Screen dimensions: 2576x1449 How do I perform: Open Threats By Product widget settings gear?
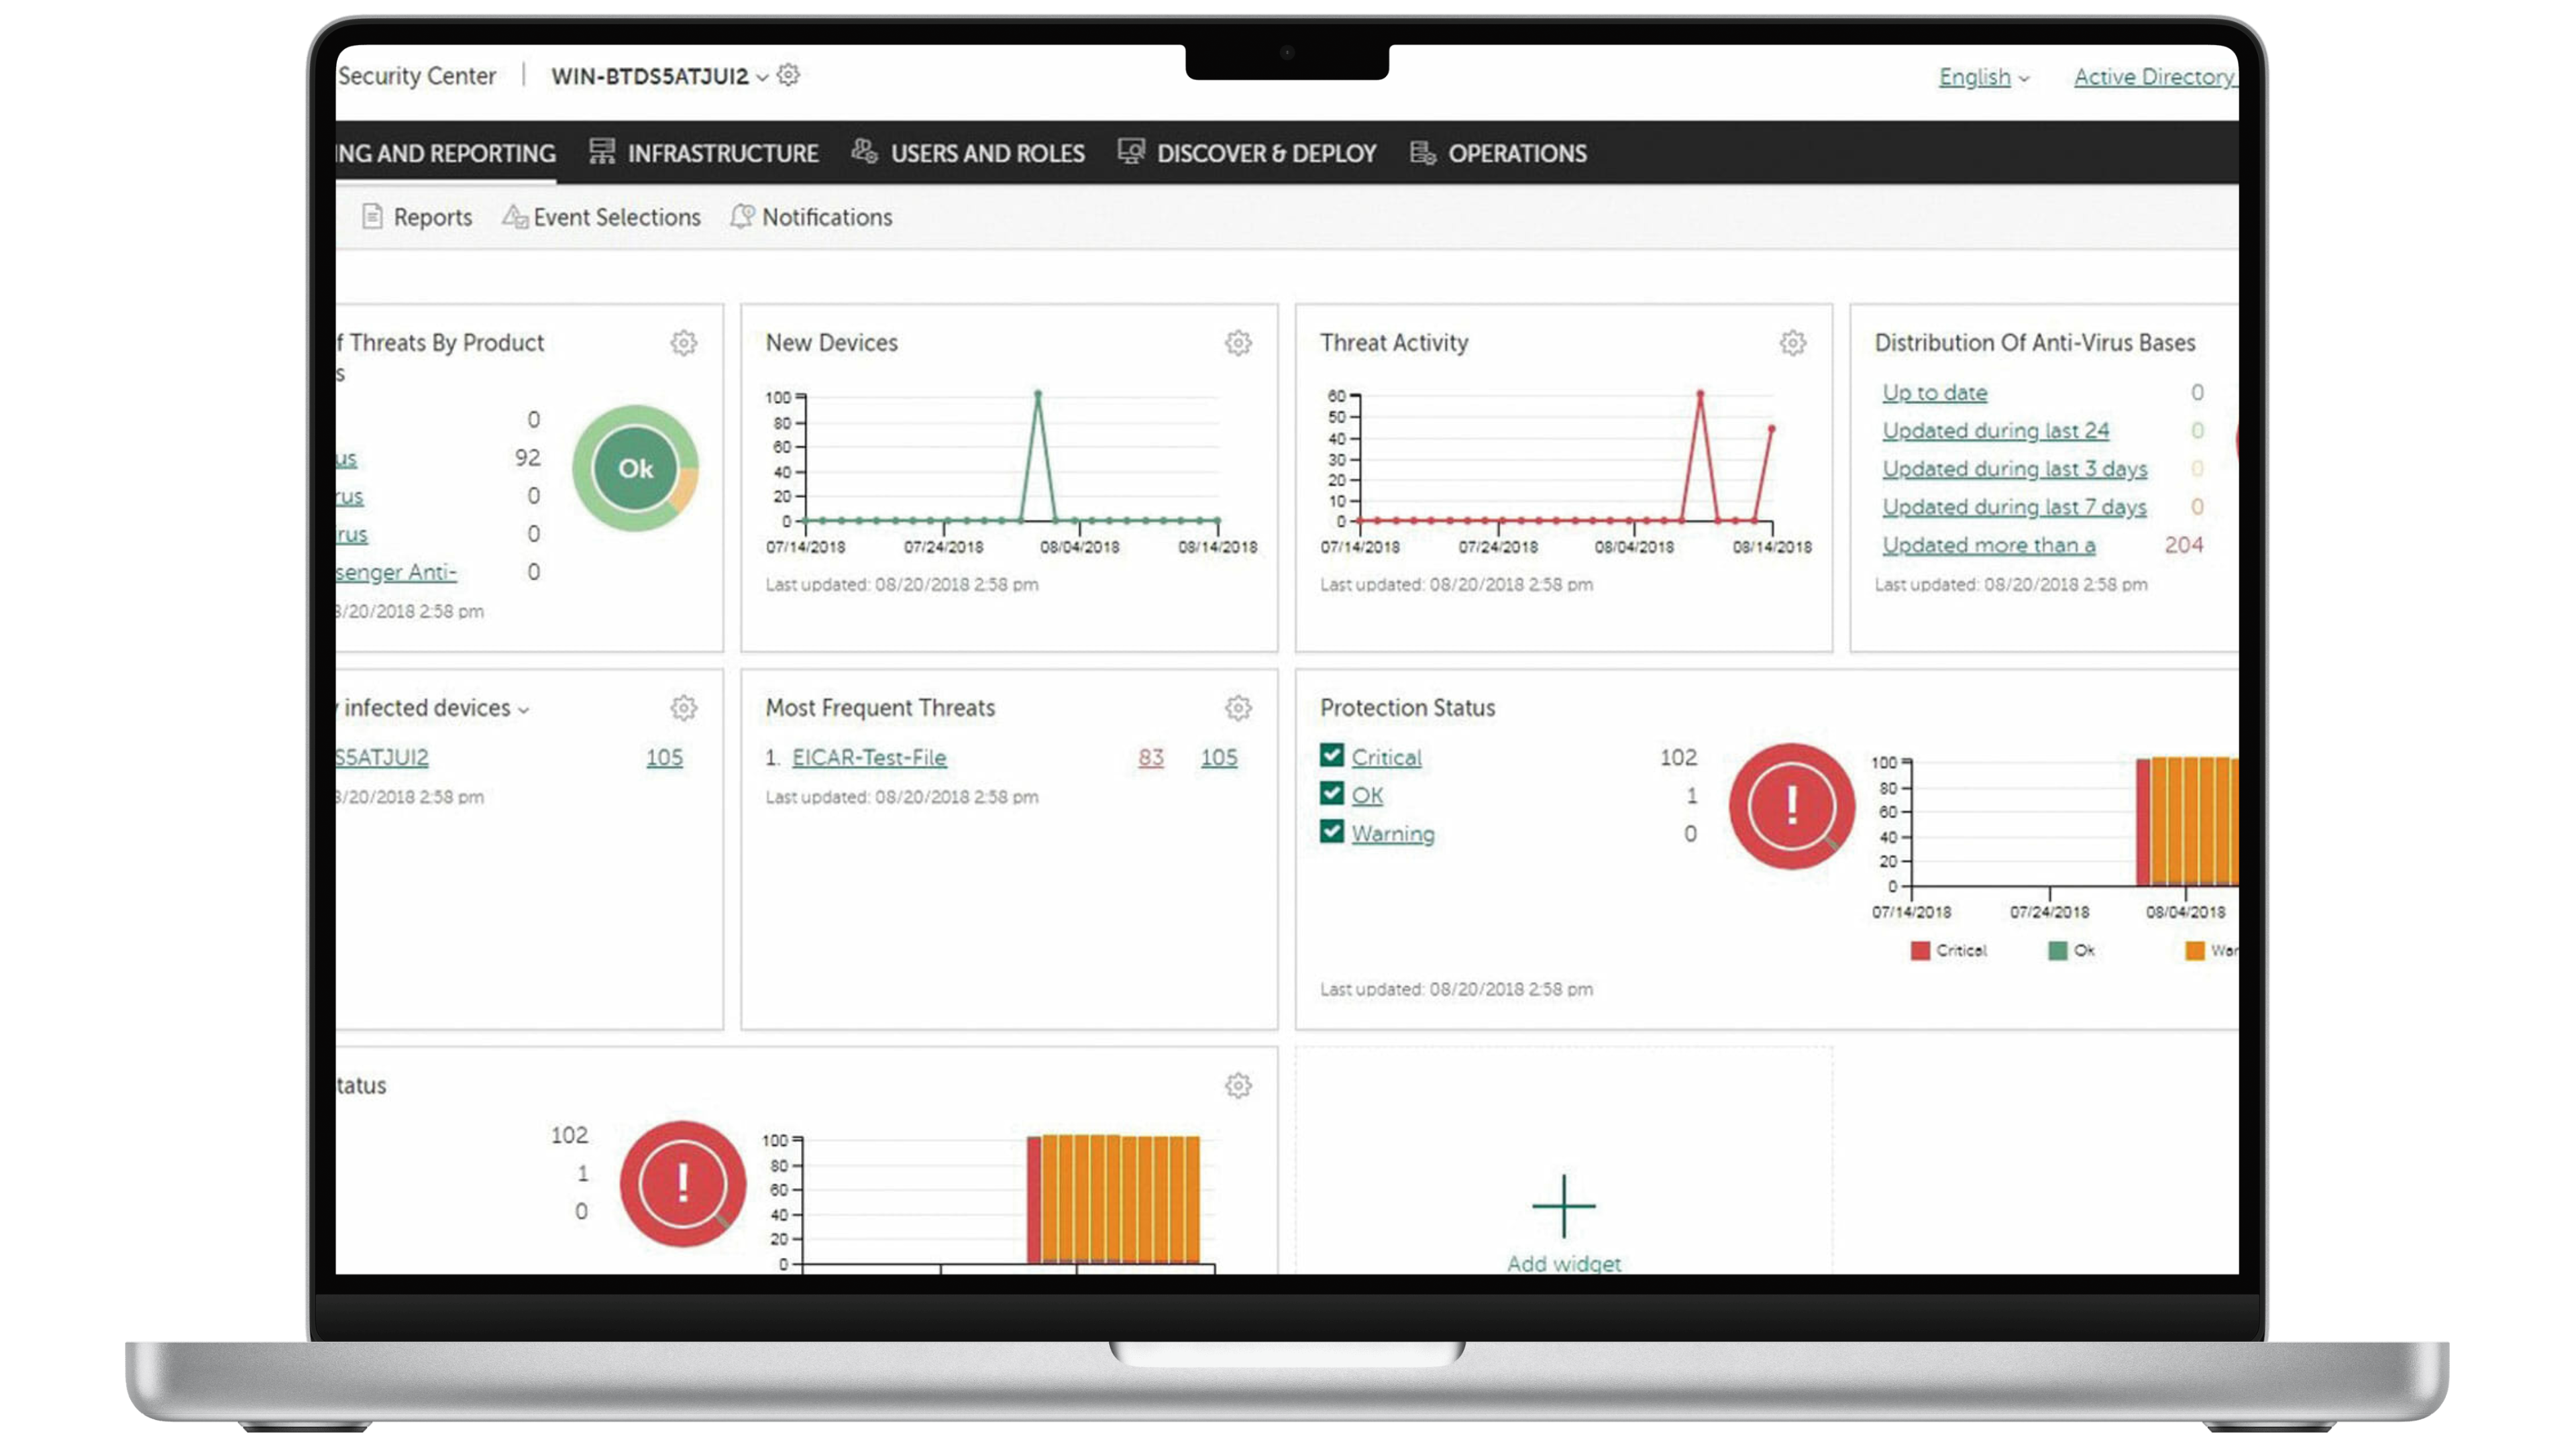click(x=683, y=343)
